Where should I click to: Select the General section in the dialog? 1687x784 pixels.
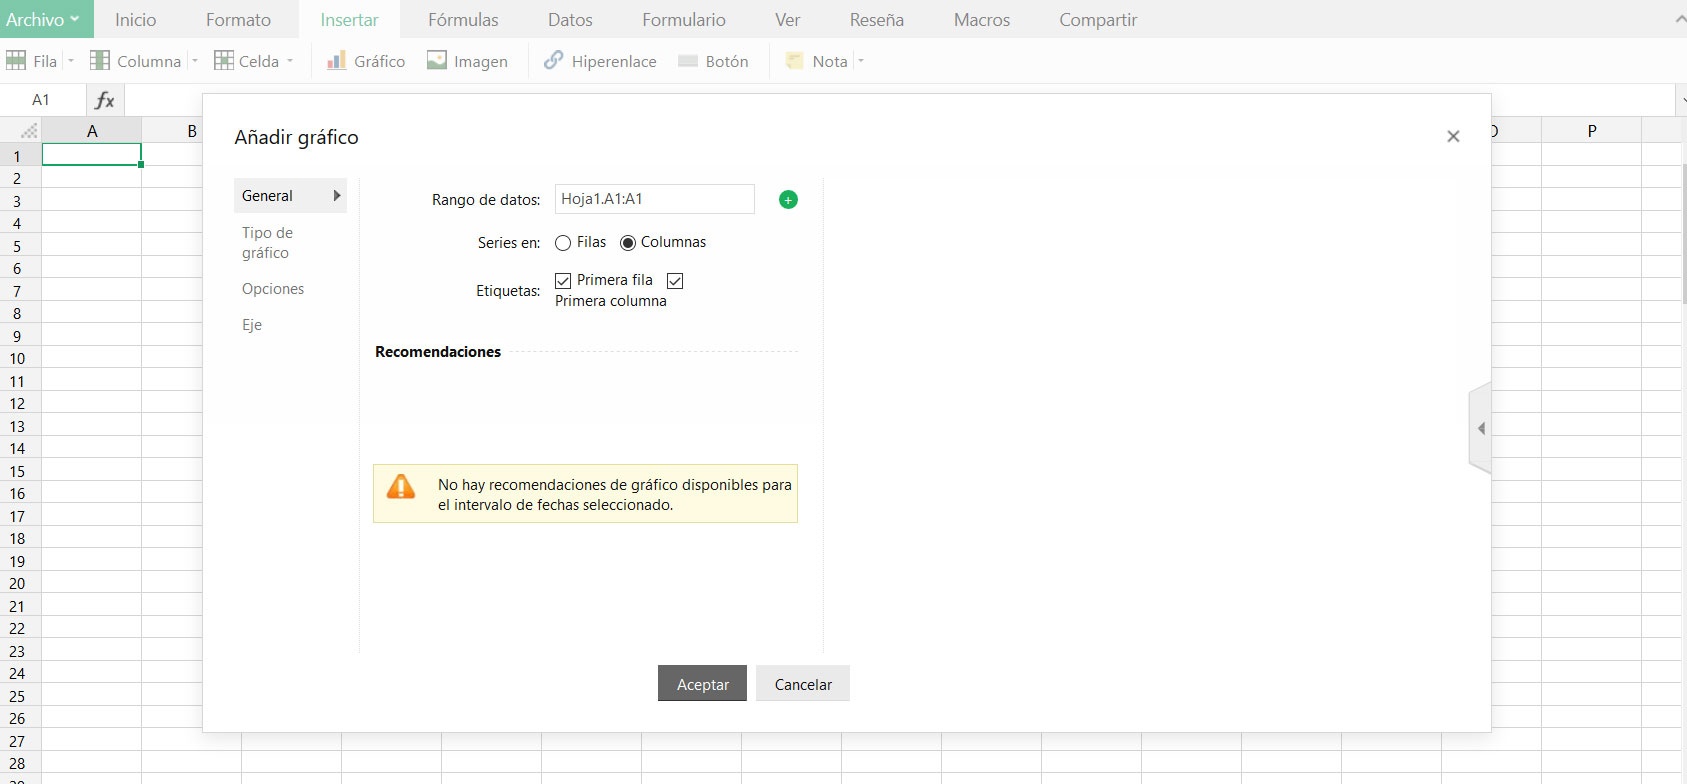290,196
